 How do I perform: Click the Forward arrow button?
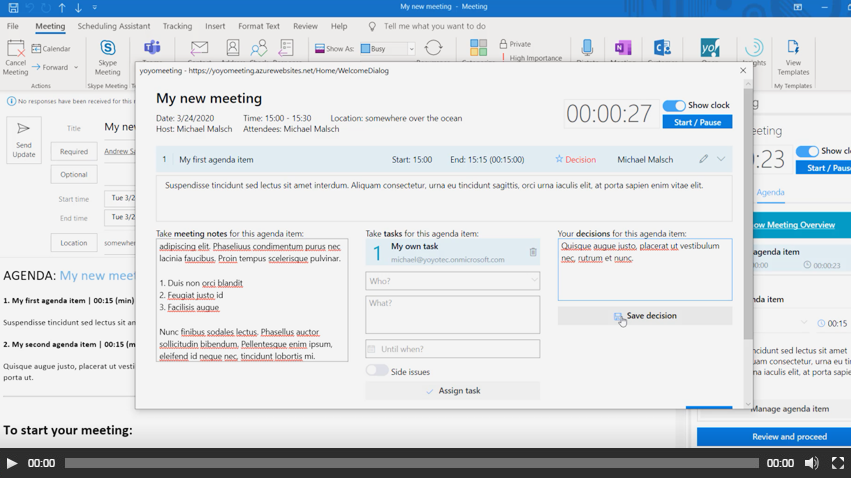(x=50, y=67)
